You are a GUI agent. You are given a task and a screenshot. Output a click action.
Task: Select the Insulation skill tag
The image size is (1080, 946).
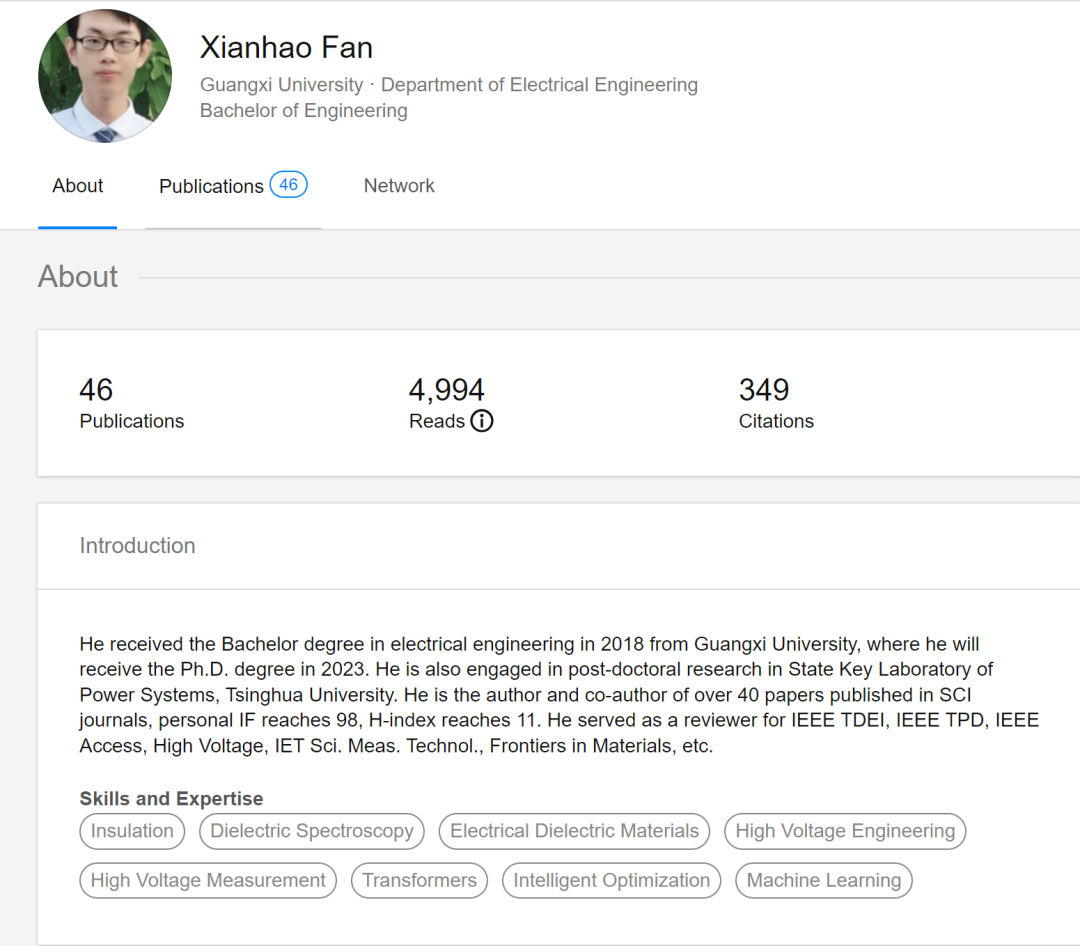(x=132, y=831)
